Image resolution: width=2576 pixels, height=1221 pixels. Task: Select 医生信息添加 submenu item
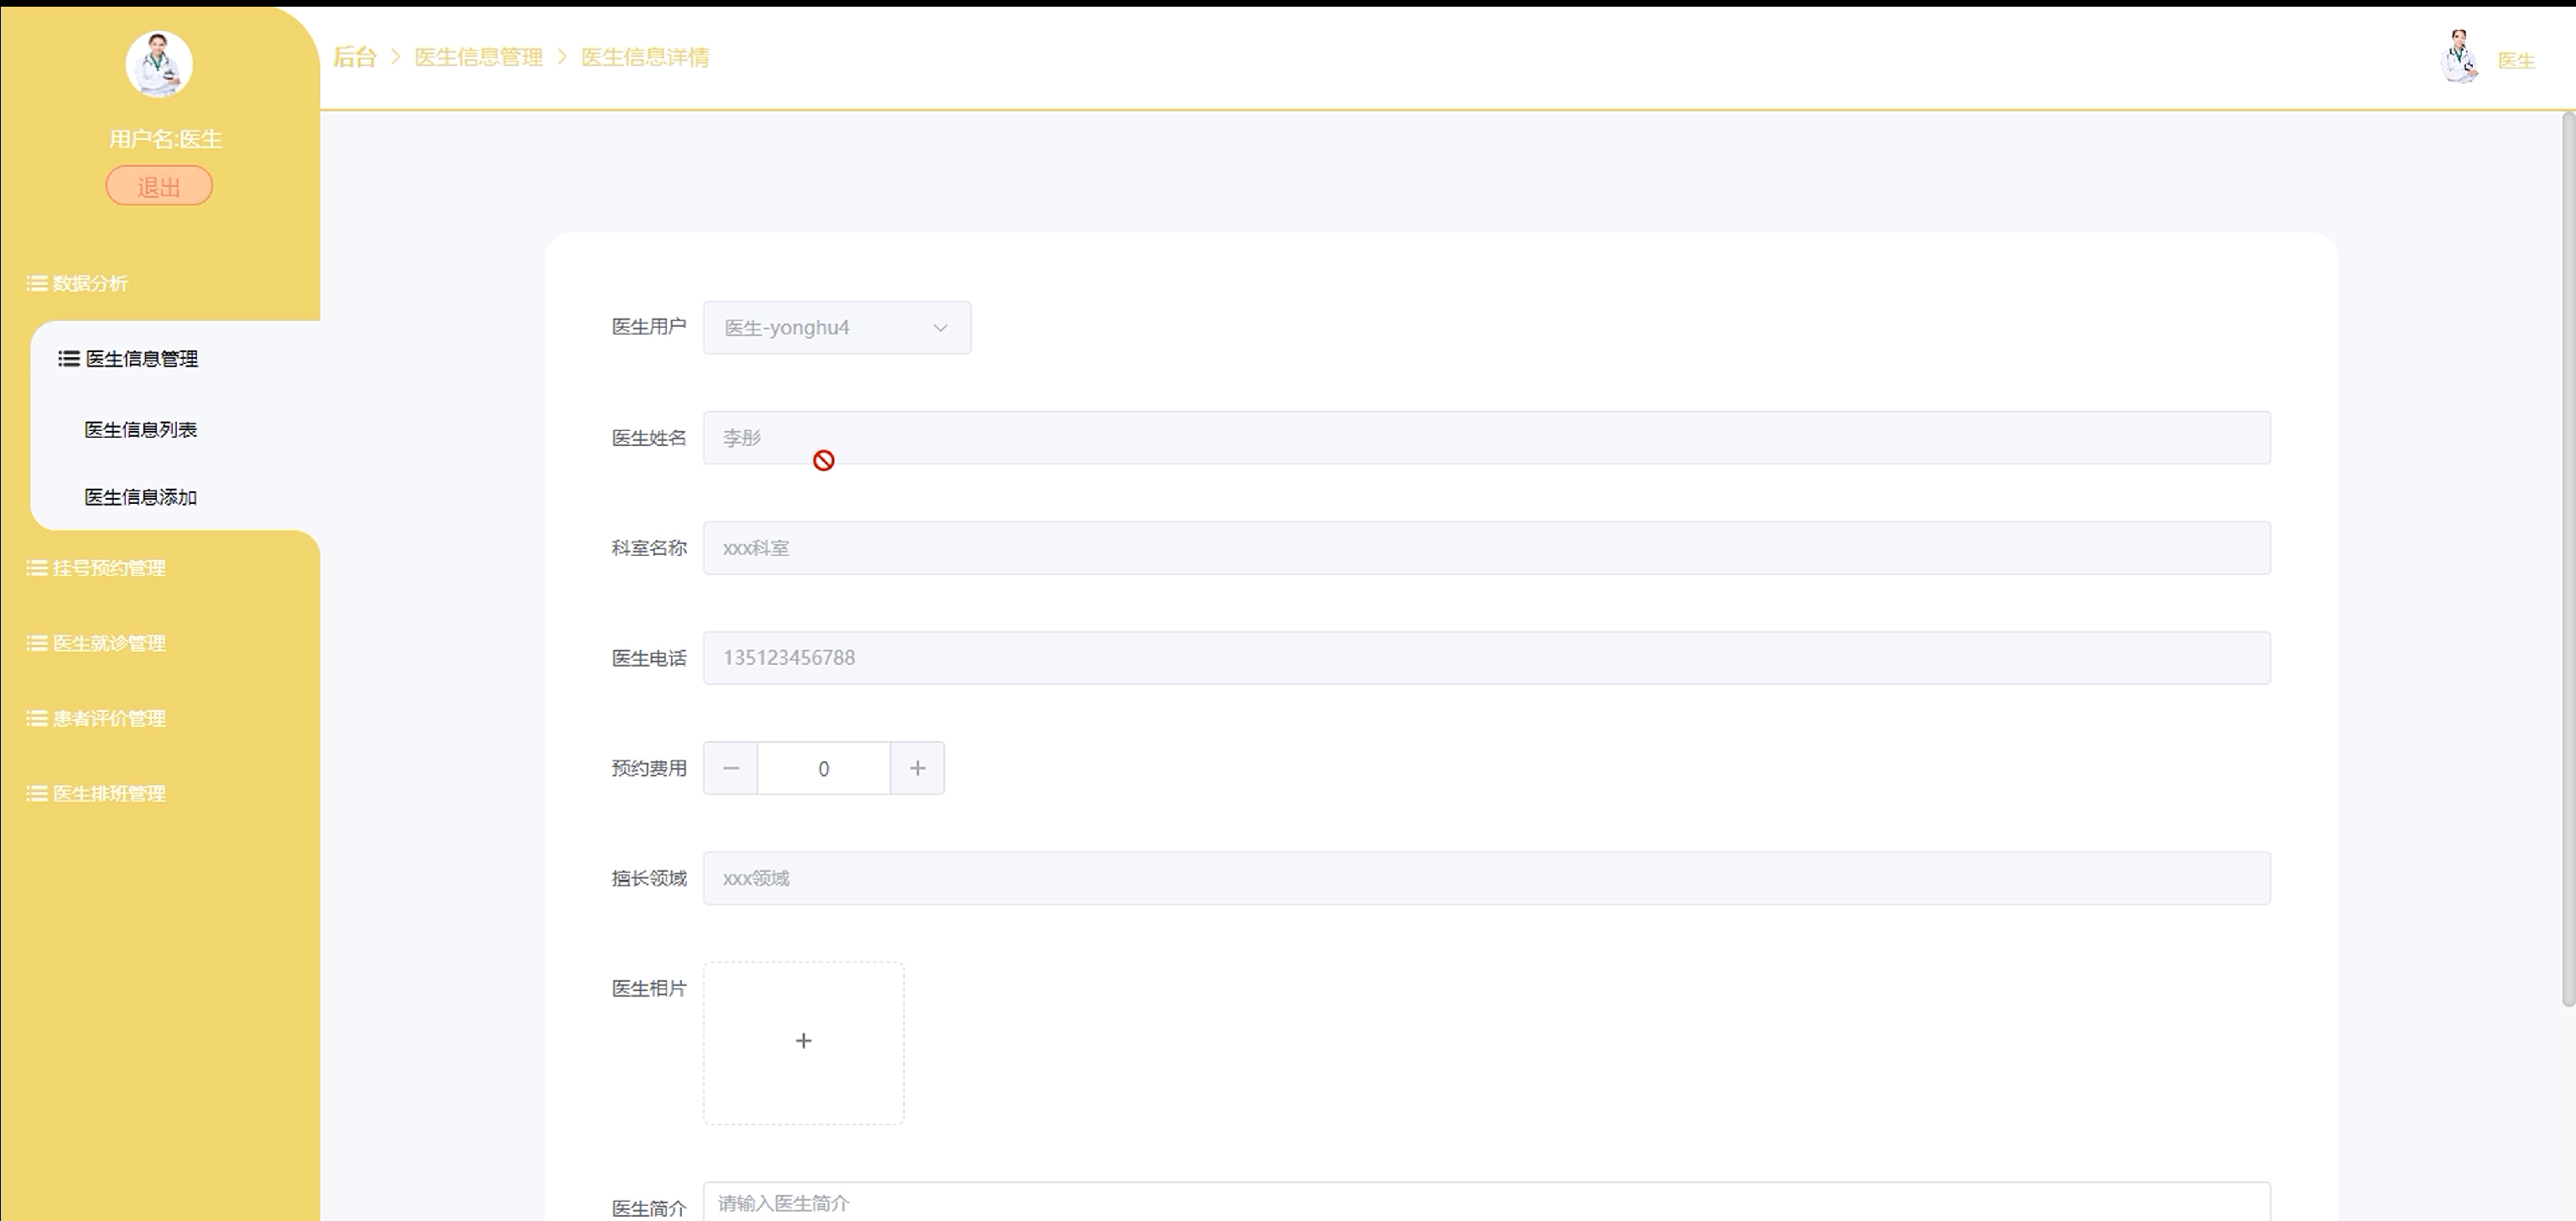140,497
